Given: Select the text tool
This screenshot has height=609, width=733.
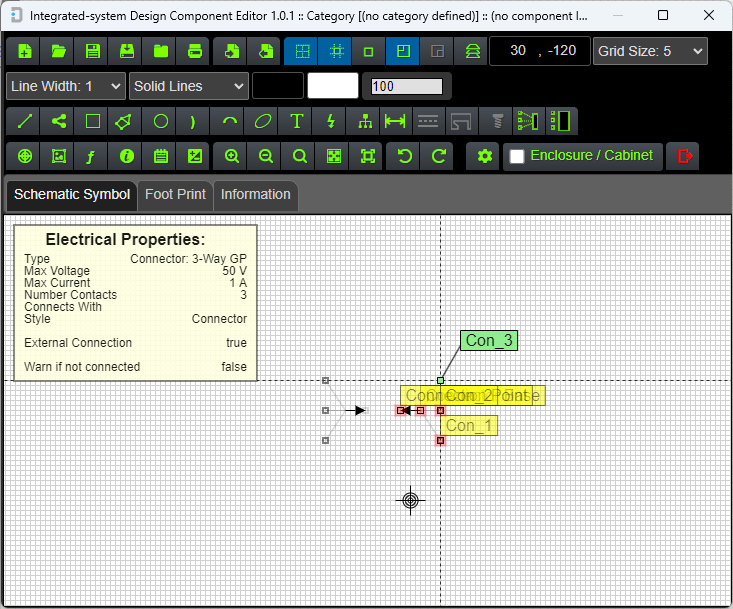Looking at the screenshot, I should (x=297, y=121).
